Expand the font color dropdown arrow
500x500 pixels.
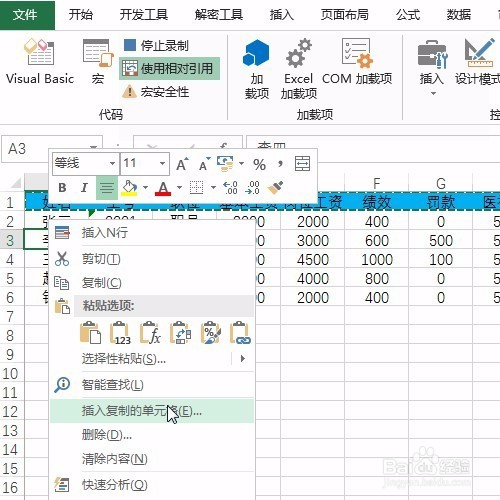(x=179, y=188)
